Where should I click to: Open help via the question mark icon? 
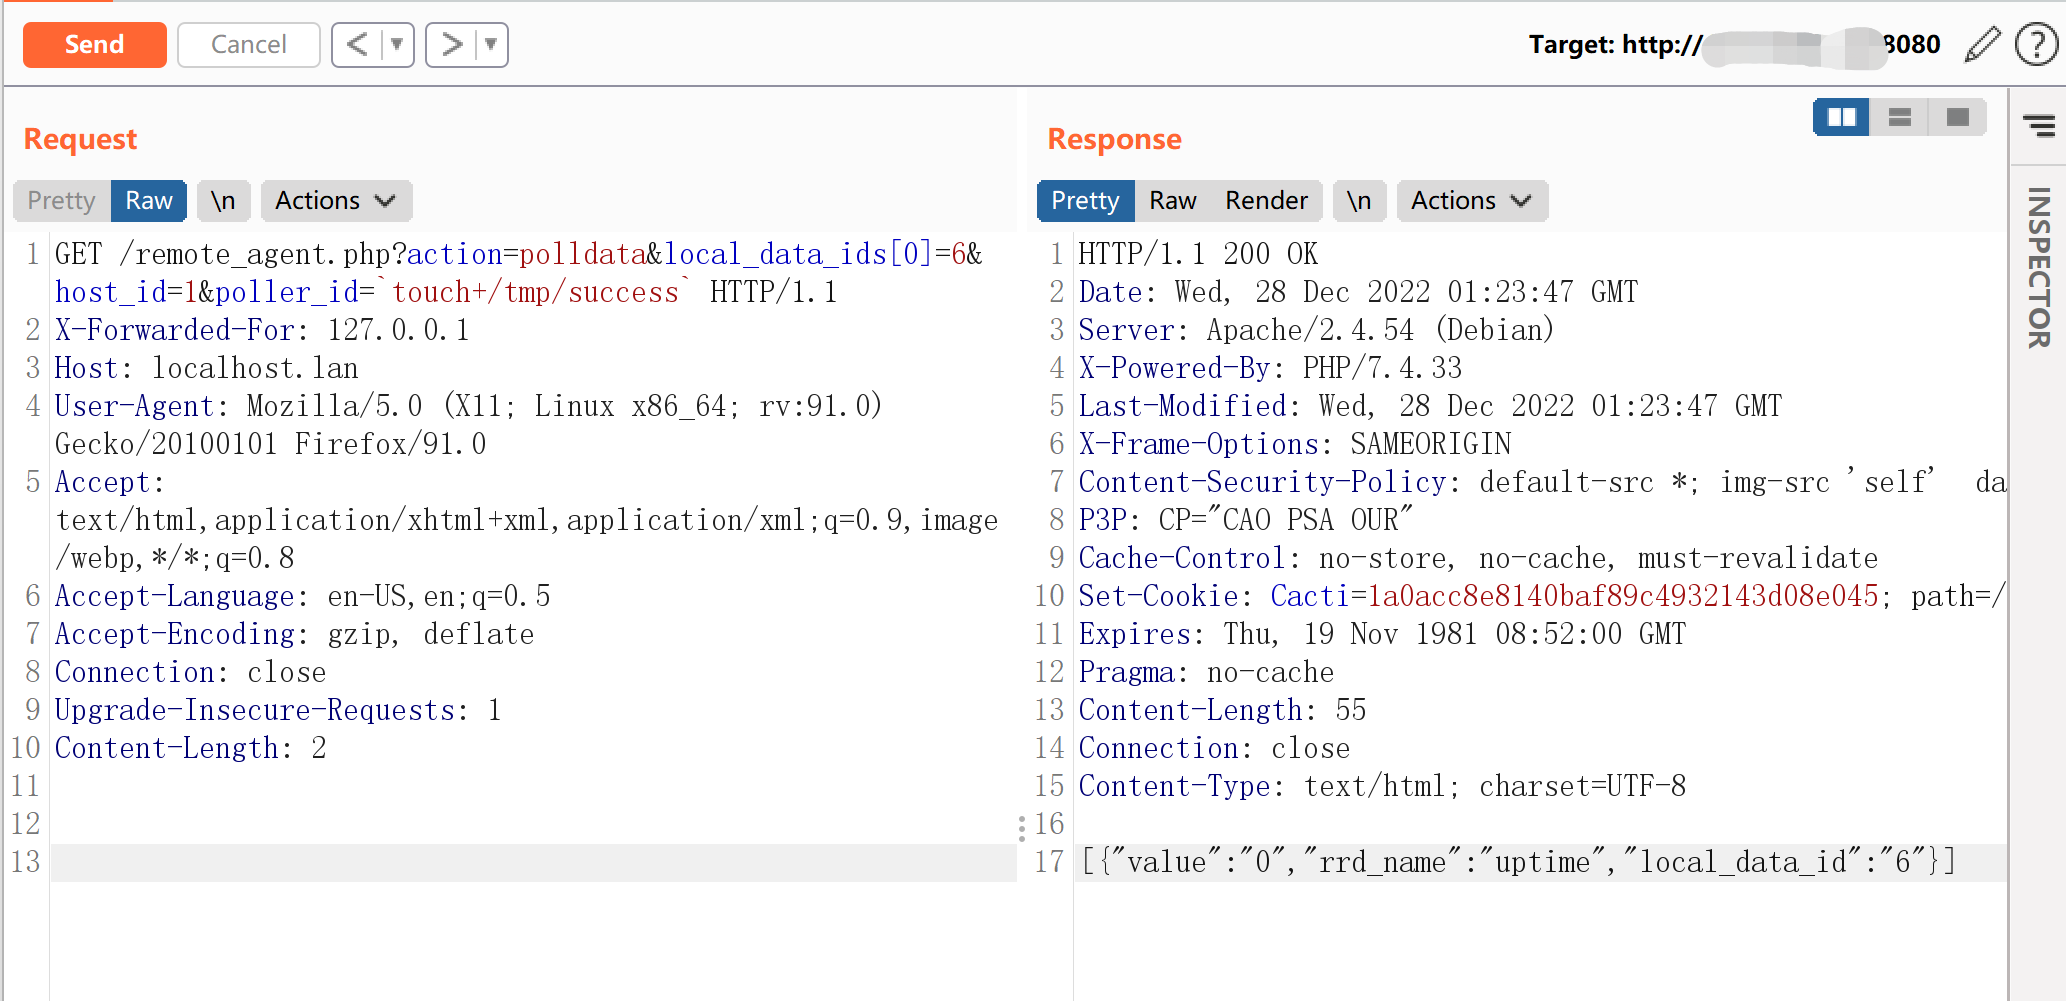[2035, 45]
